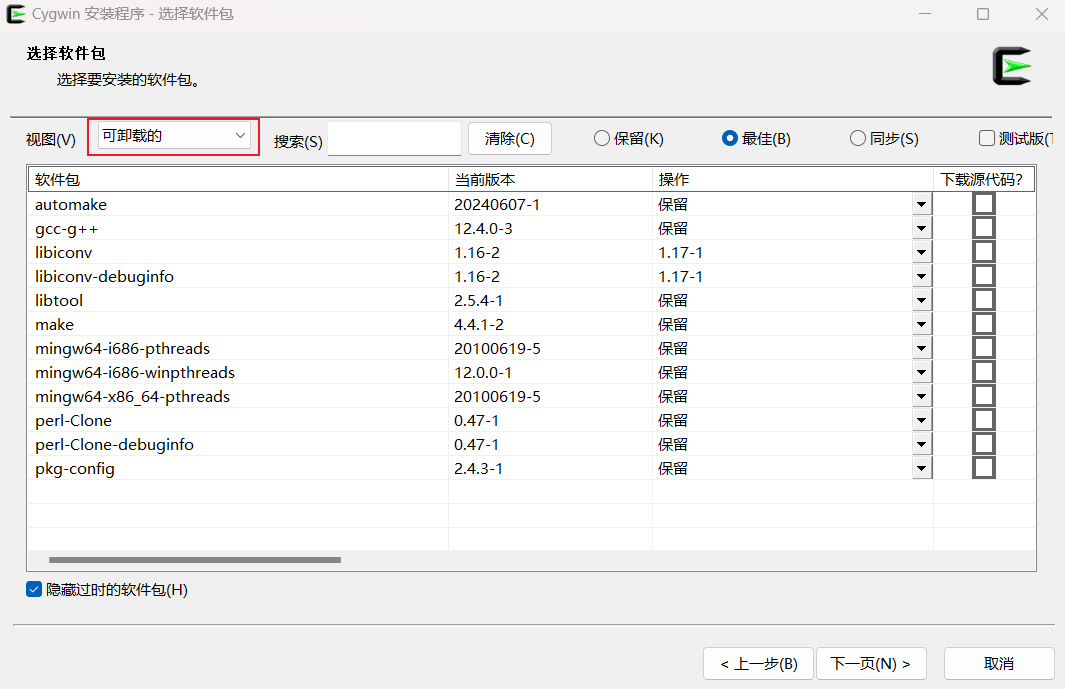Select the gcc-g++ package name
The width and height of the screenshot is (1065, 689).
(x=67, y=229)
